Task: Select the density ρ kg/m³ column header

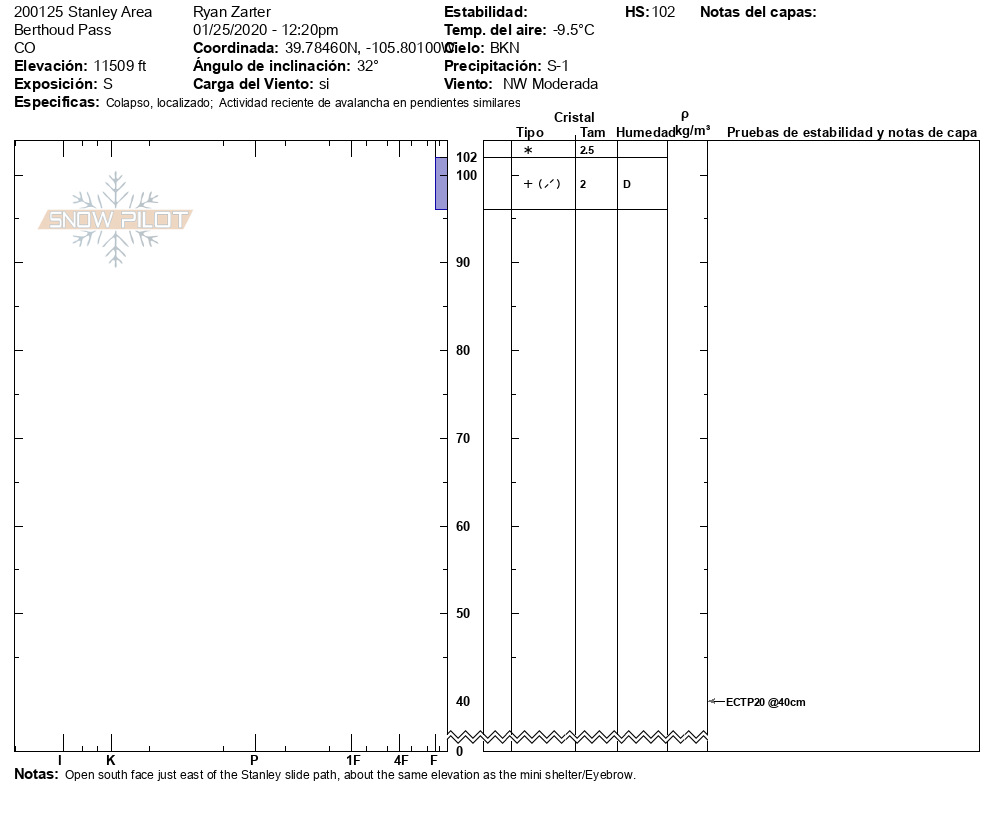Action: point(689,124)
